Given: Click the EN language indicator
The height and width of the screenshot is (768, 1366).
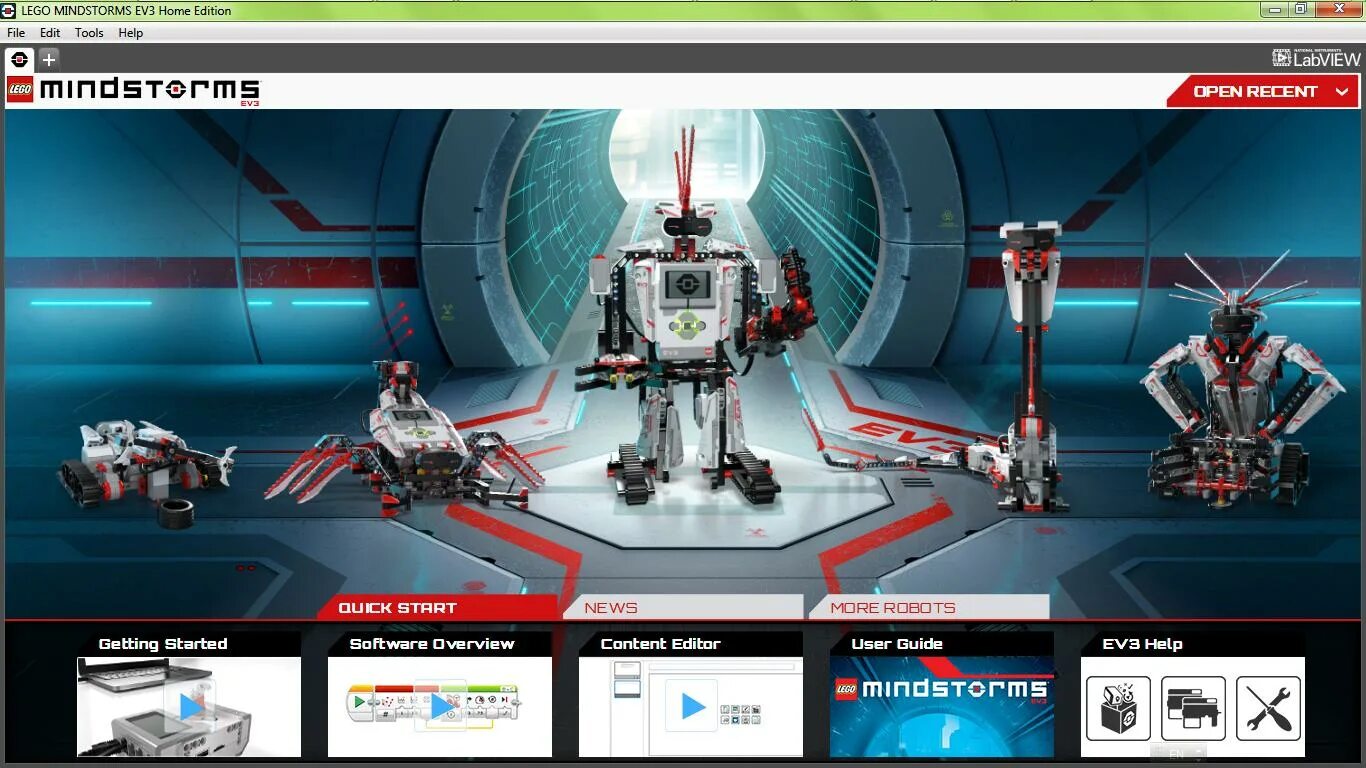Looking at the screenshot, I should (x=1177, y=753).
